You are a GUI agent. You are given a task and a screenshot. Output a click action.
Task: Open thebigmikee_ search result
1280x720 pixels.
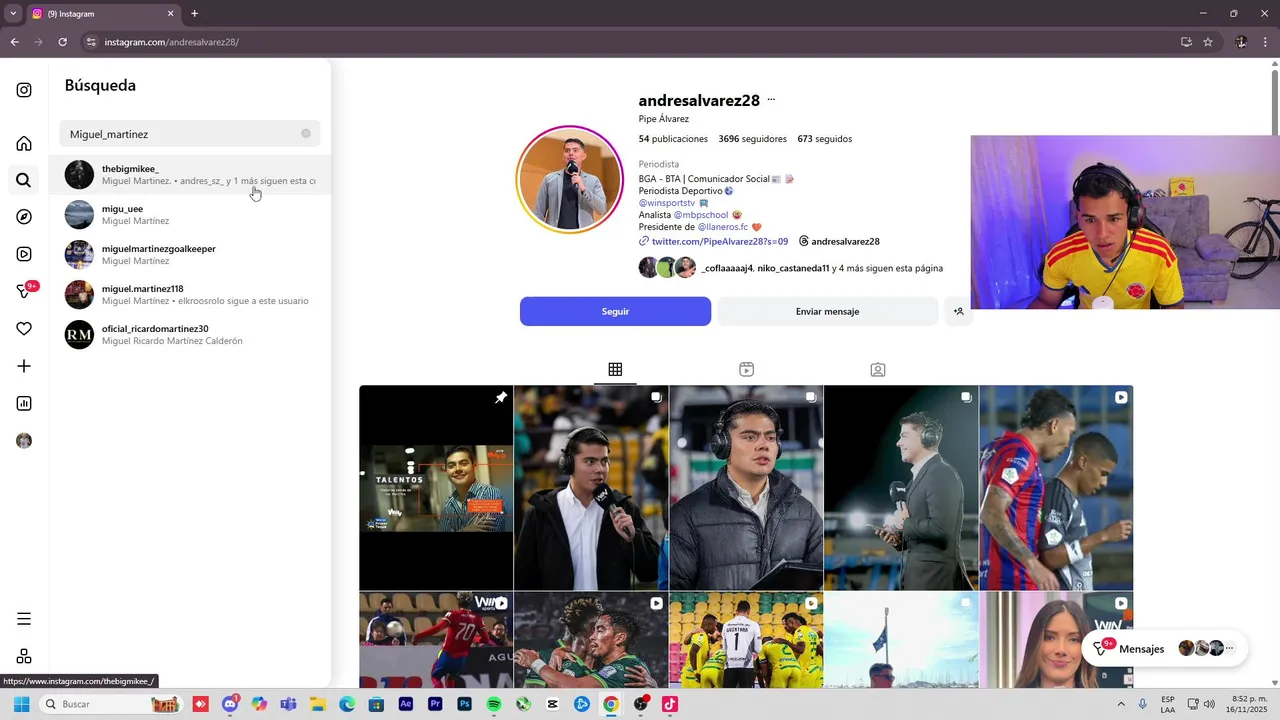190,174
